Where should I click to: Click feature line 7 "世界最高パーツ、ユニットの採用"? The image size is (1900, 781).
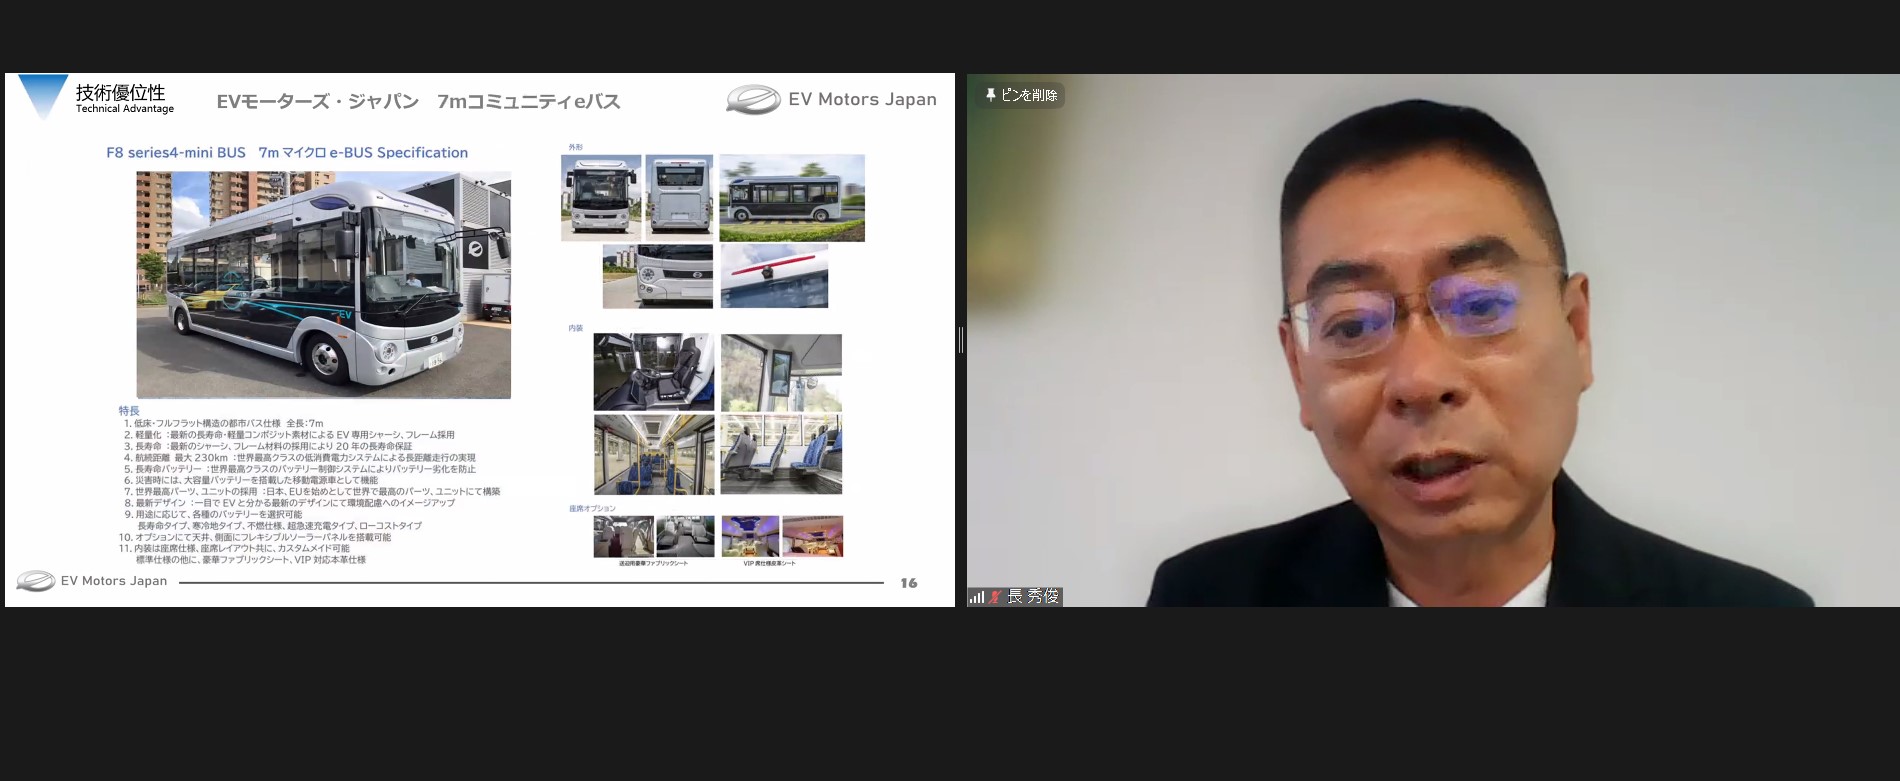312,492
